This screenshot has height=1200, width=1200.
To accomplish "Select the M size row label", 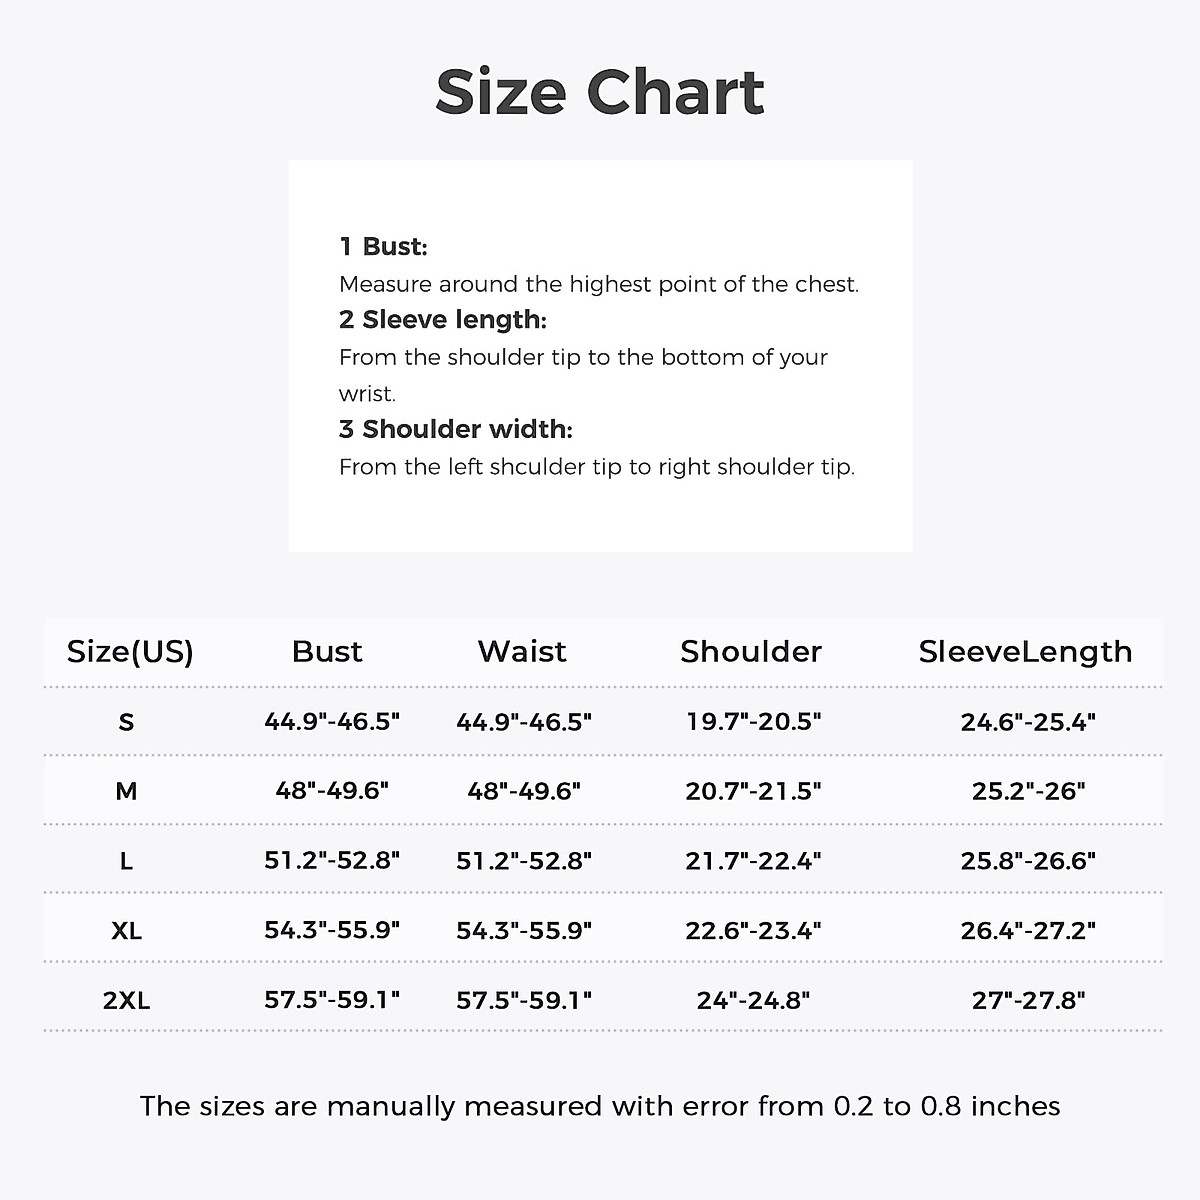I will point(126,792).
